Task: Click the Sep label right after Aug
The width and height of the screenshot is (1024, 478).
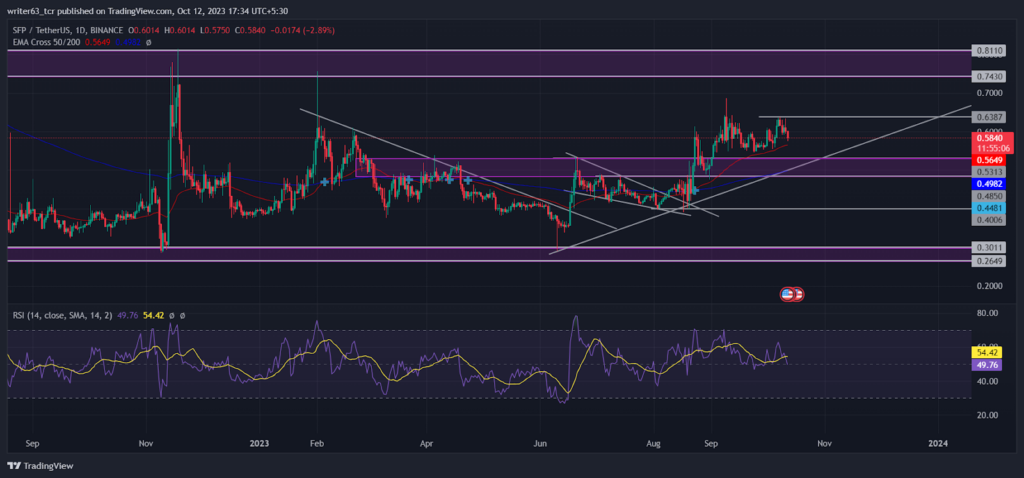Action: (x=711, y=443)
